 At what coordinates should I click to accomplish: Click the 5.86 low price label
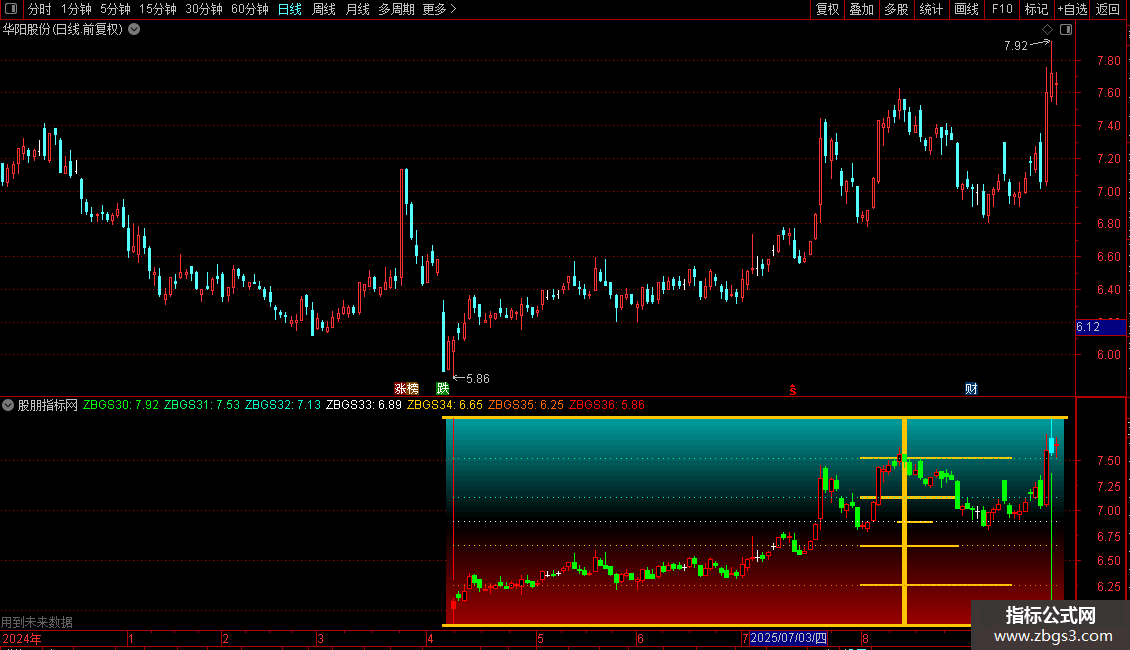pyautogui.click(x=478, y=378)
